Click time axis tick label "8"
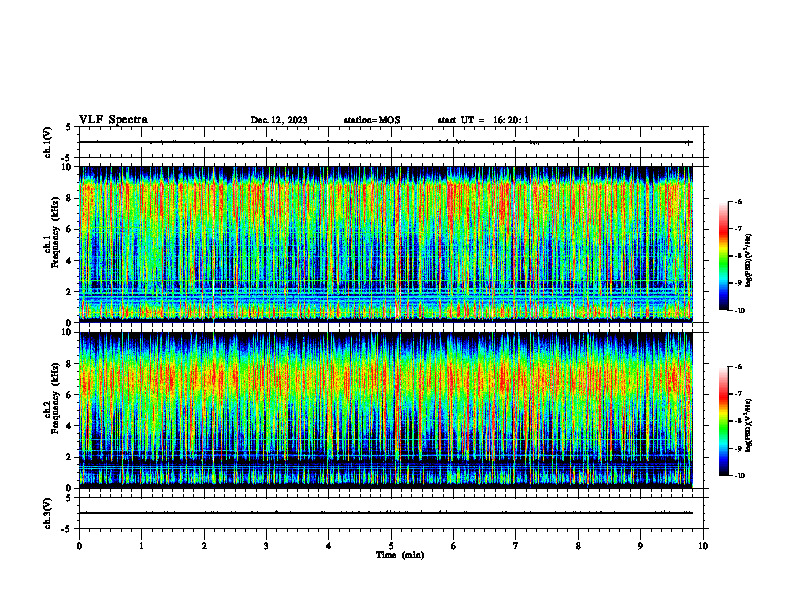Screen dimensions: 792x612 [578, 546]
